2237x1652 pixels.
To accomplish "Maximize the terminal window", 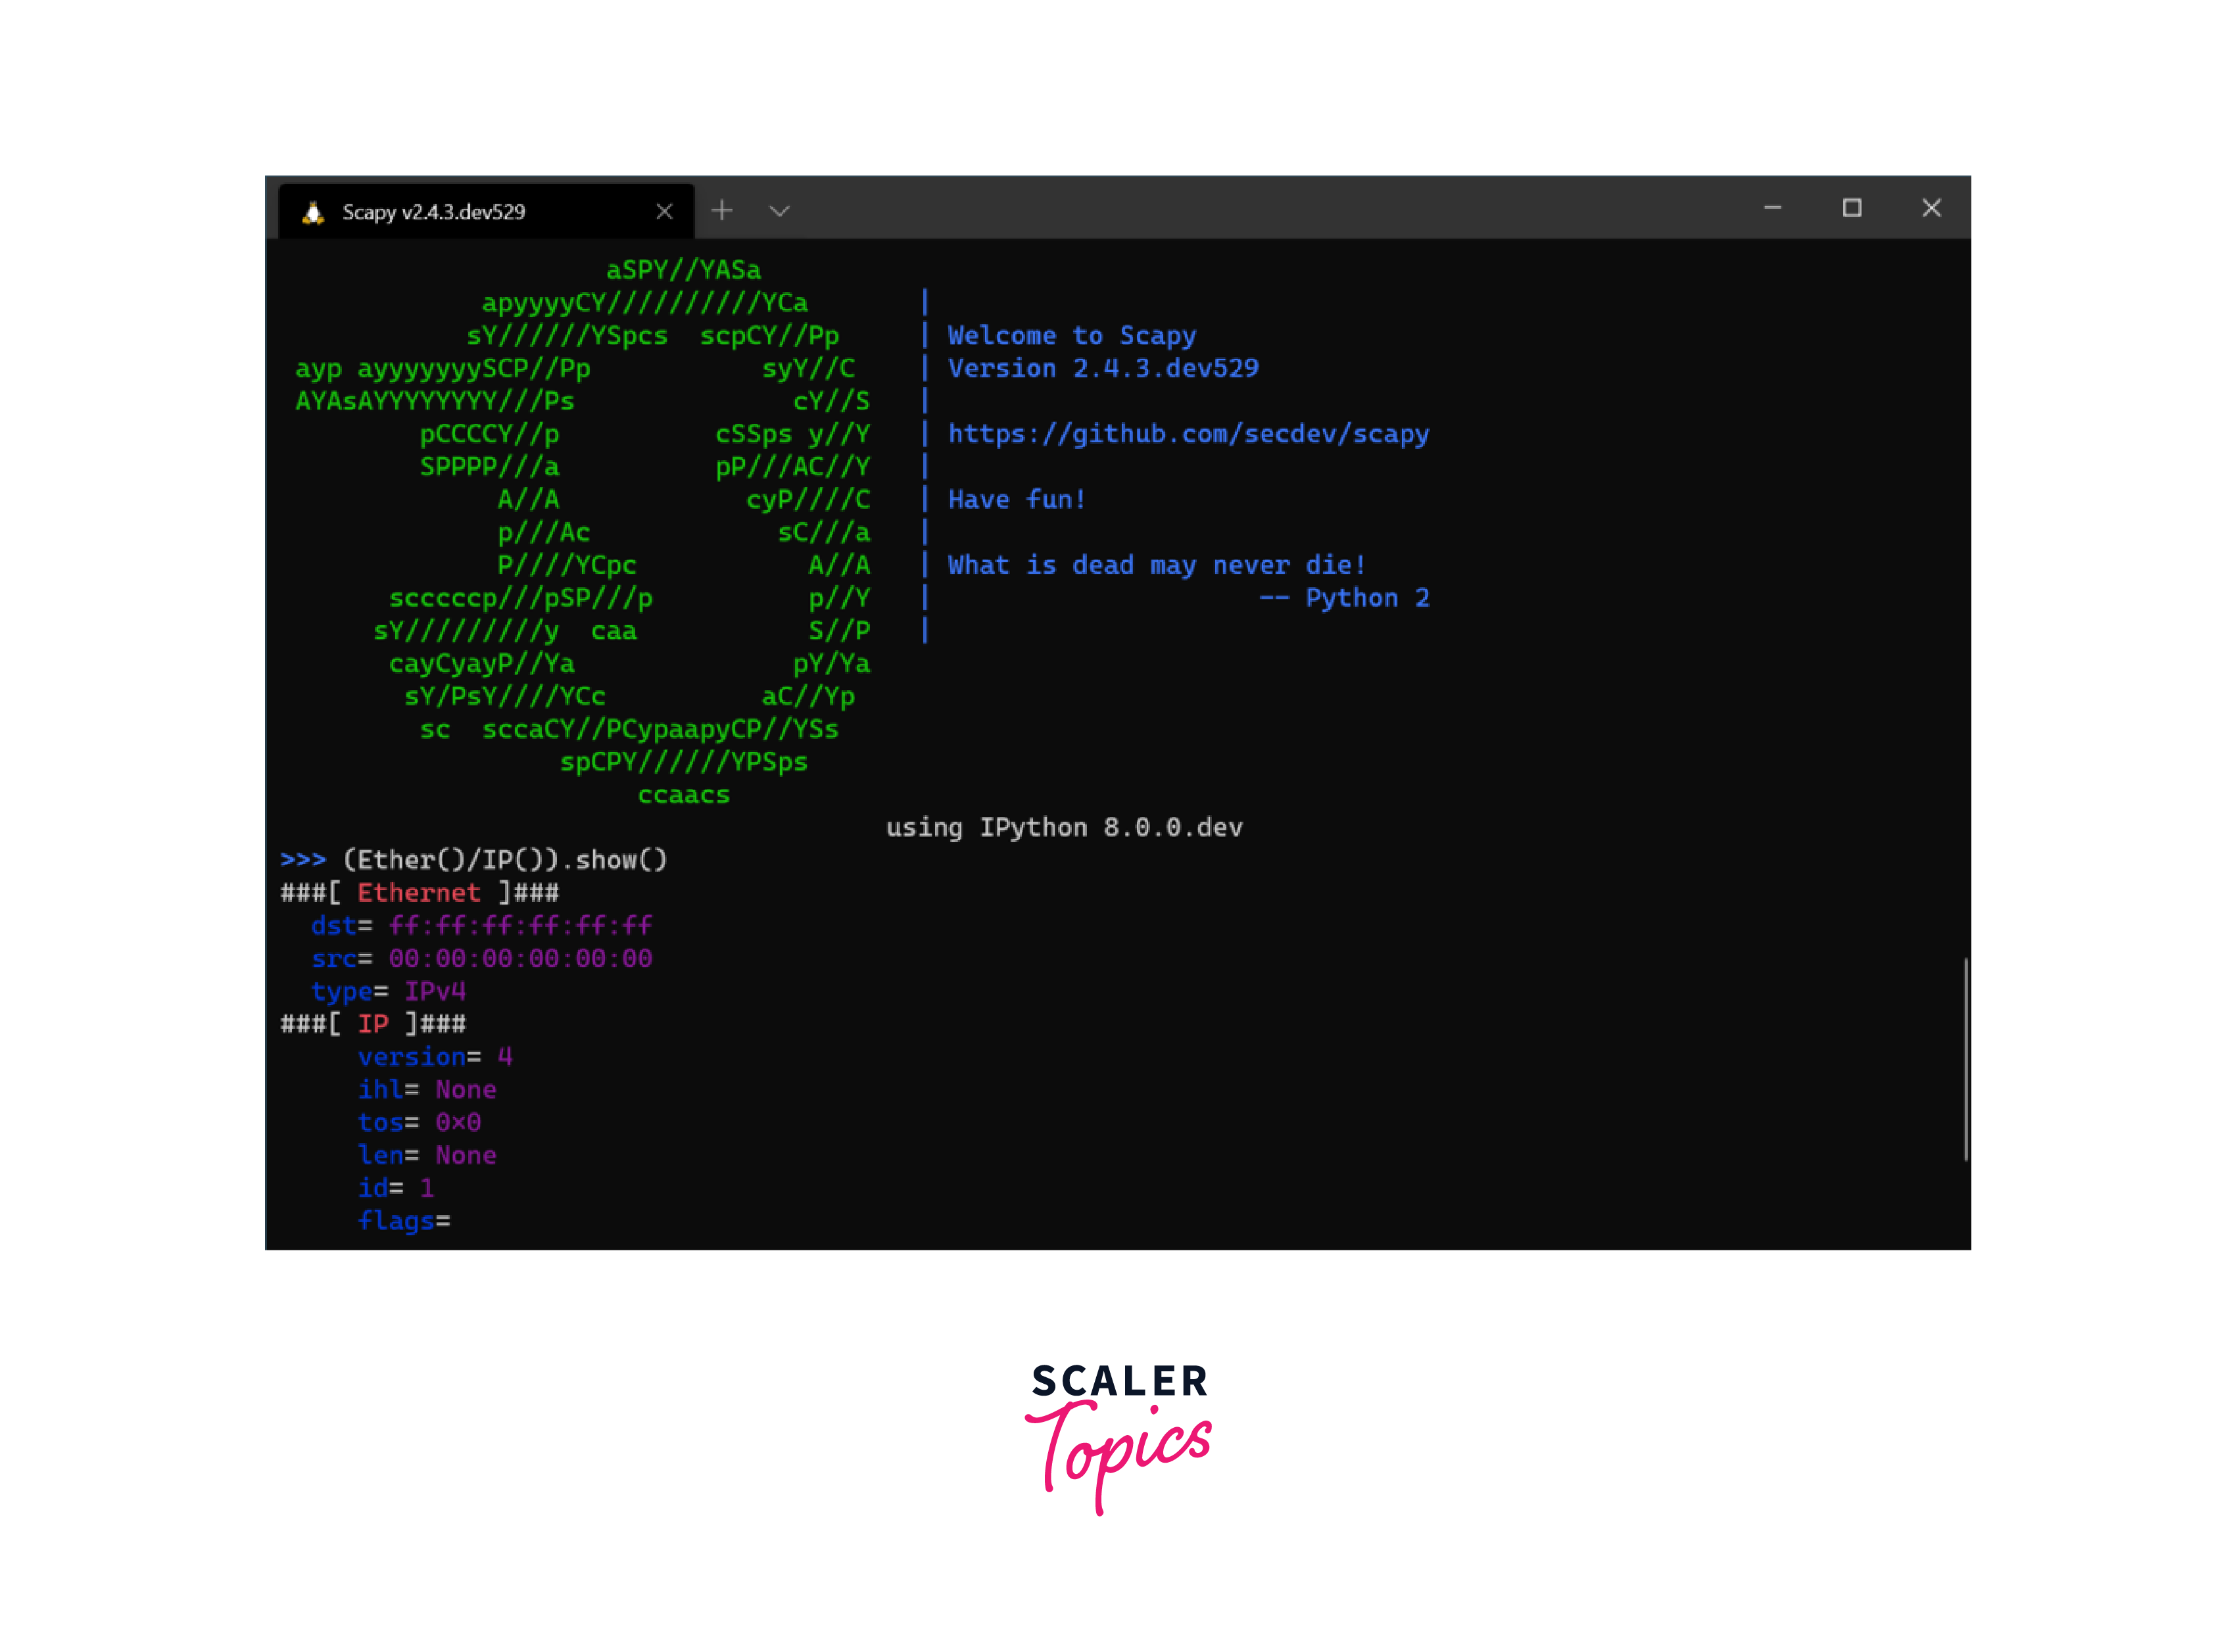I will [1852, 208].
